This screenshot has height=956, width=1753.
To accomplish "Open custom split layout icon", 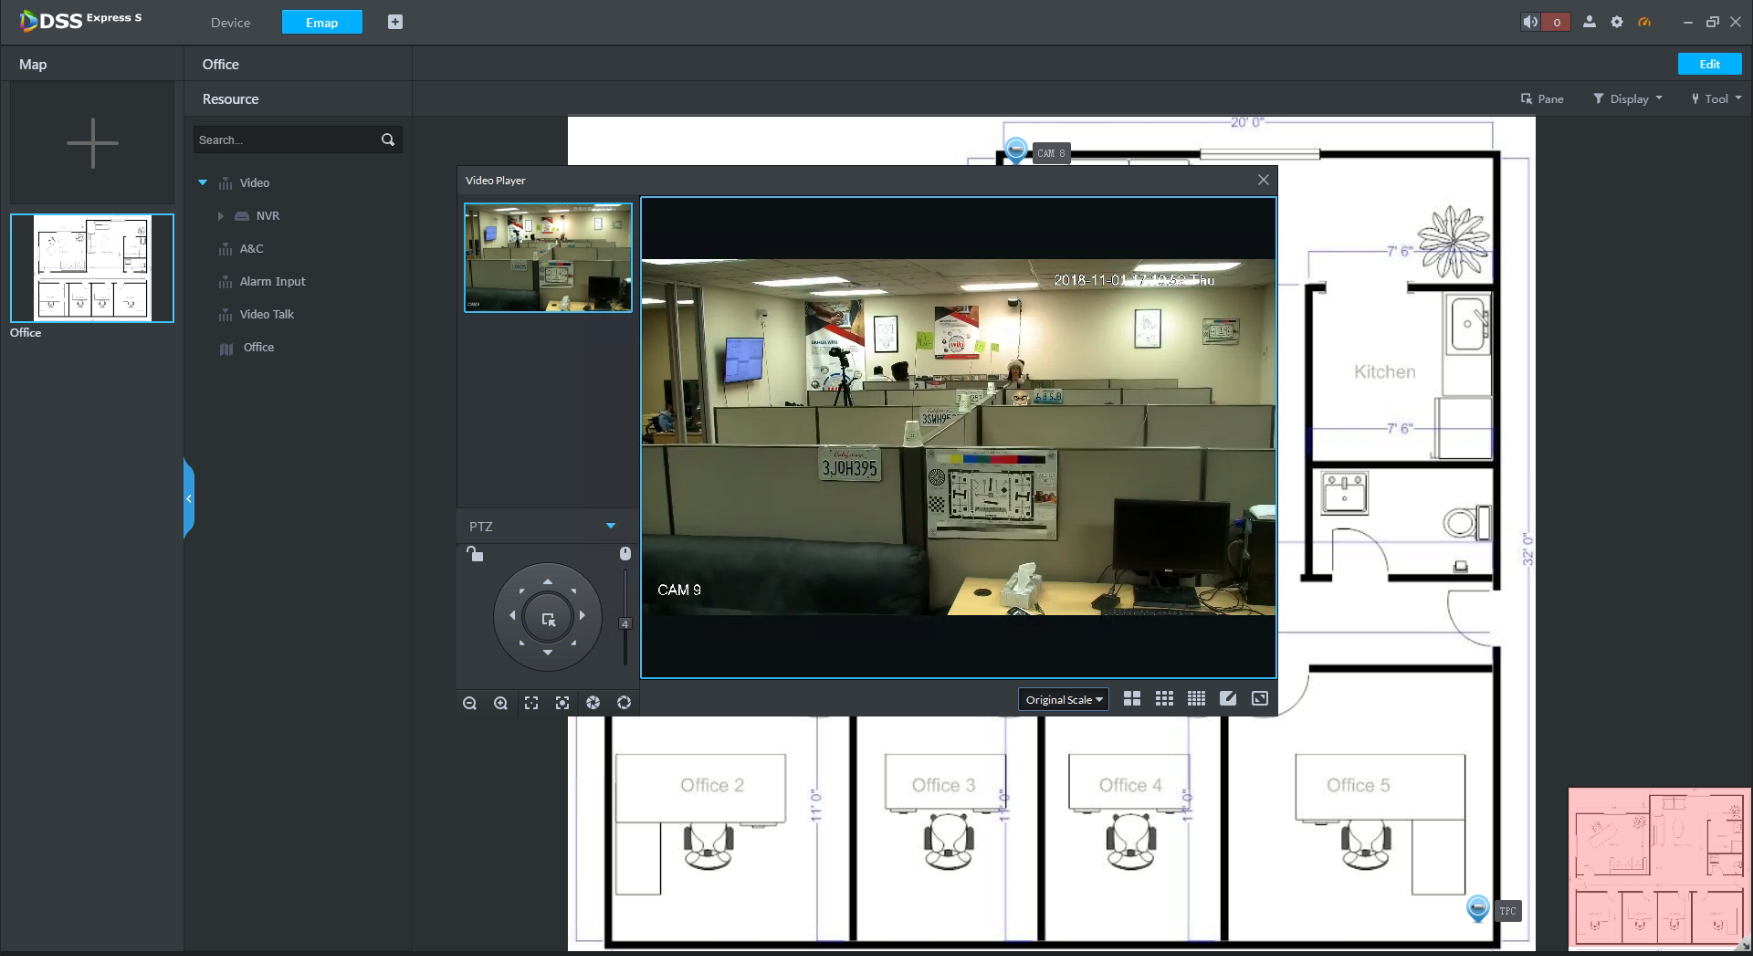I will click(x=1228, y=699).
